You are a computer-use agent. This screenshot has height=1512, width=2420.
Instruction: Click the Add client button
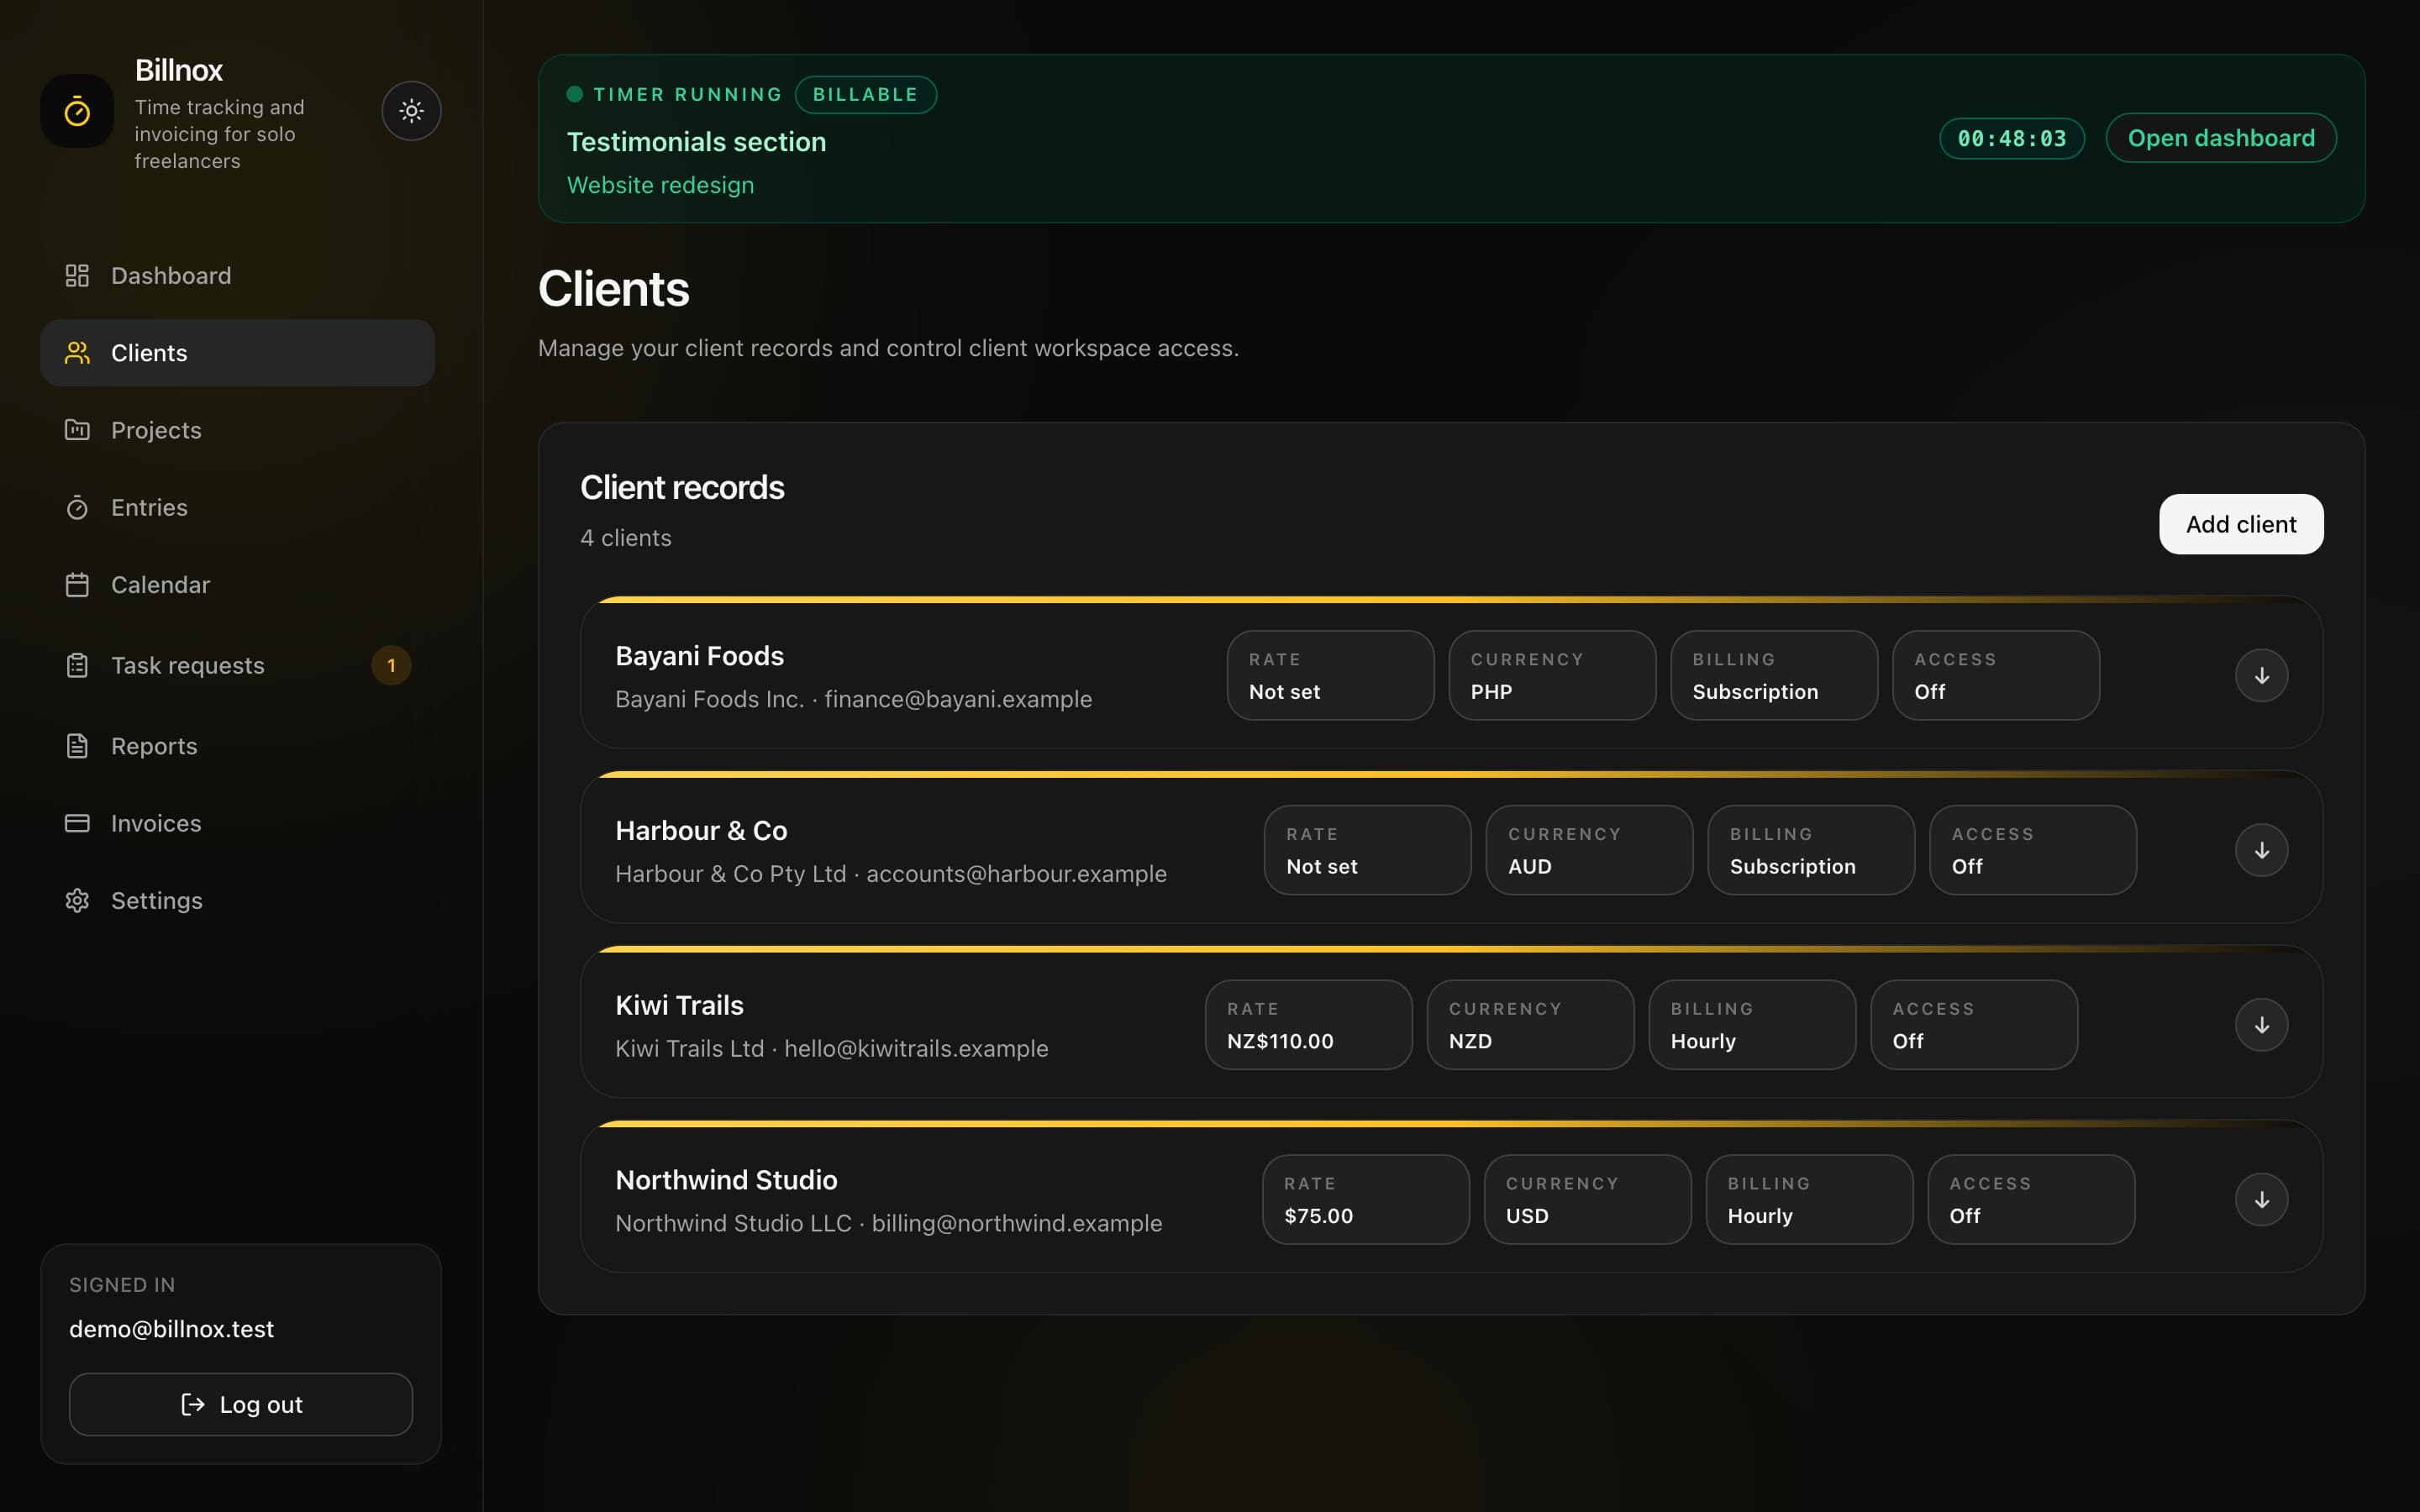pos(2241,524)
